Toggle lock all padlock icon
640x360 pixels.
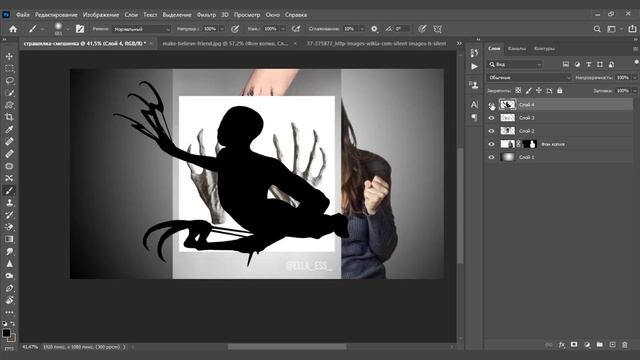(x=560, y=91)
